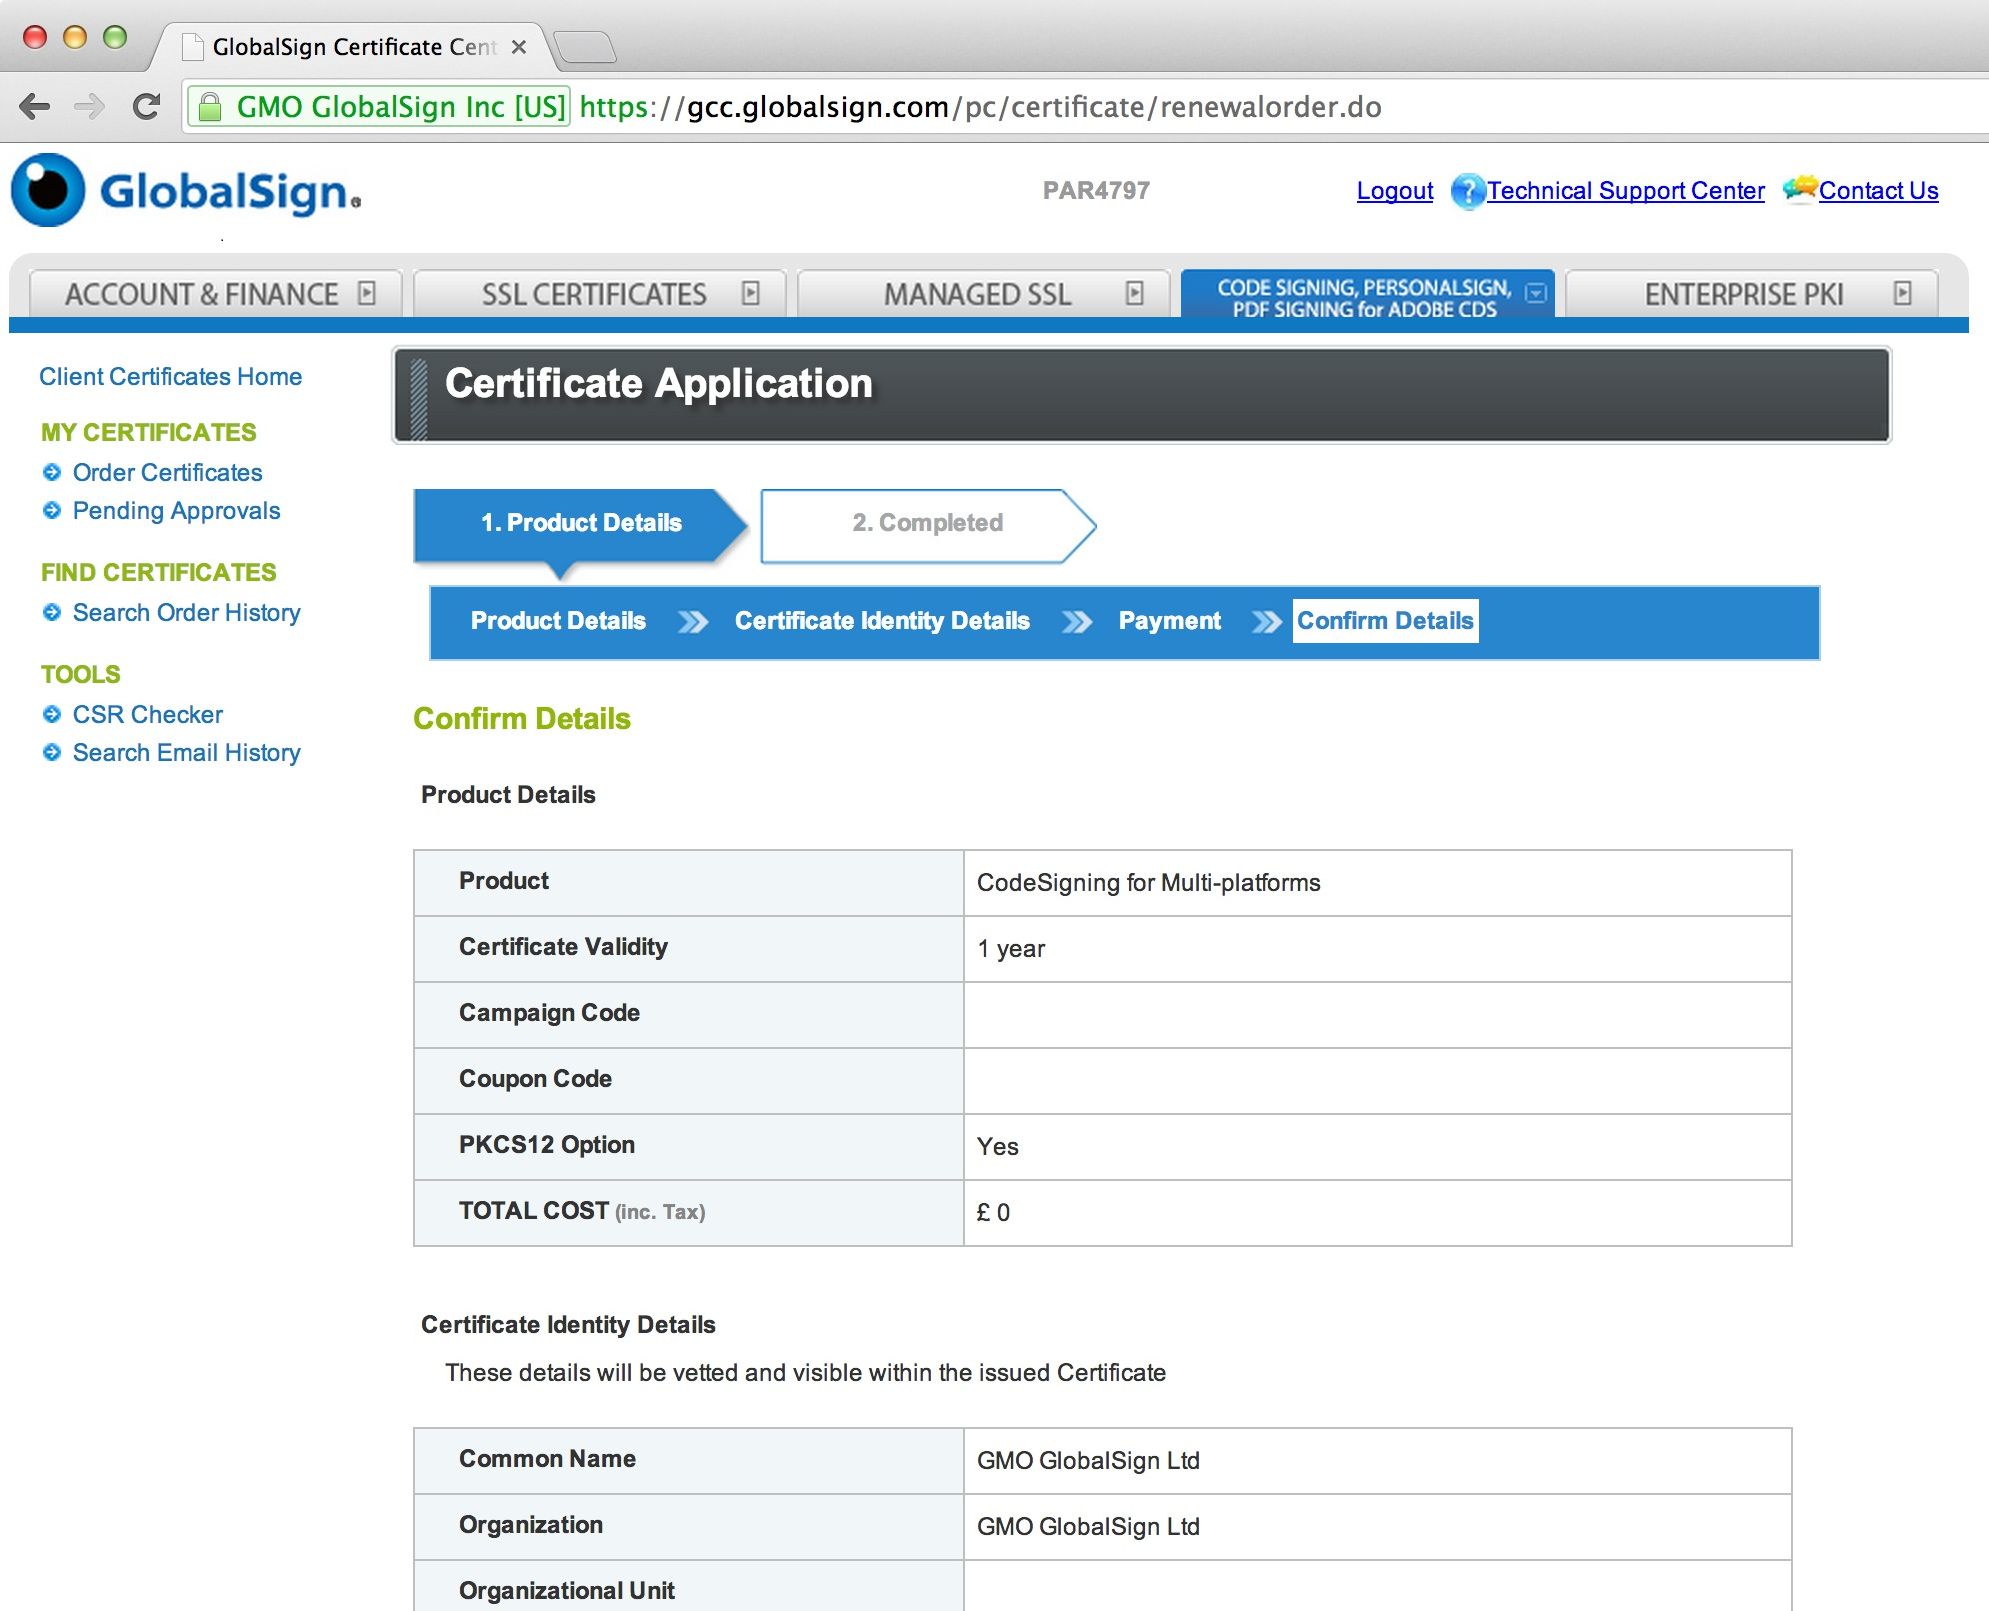The image size is (1989, 1611).
Task: Open the Technical Support Center link
Action: tap(1625, 191)
